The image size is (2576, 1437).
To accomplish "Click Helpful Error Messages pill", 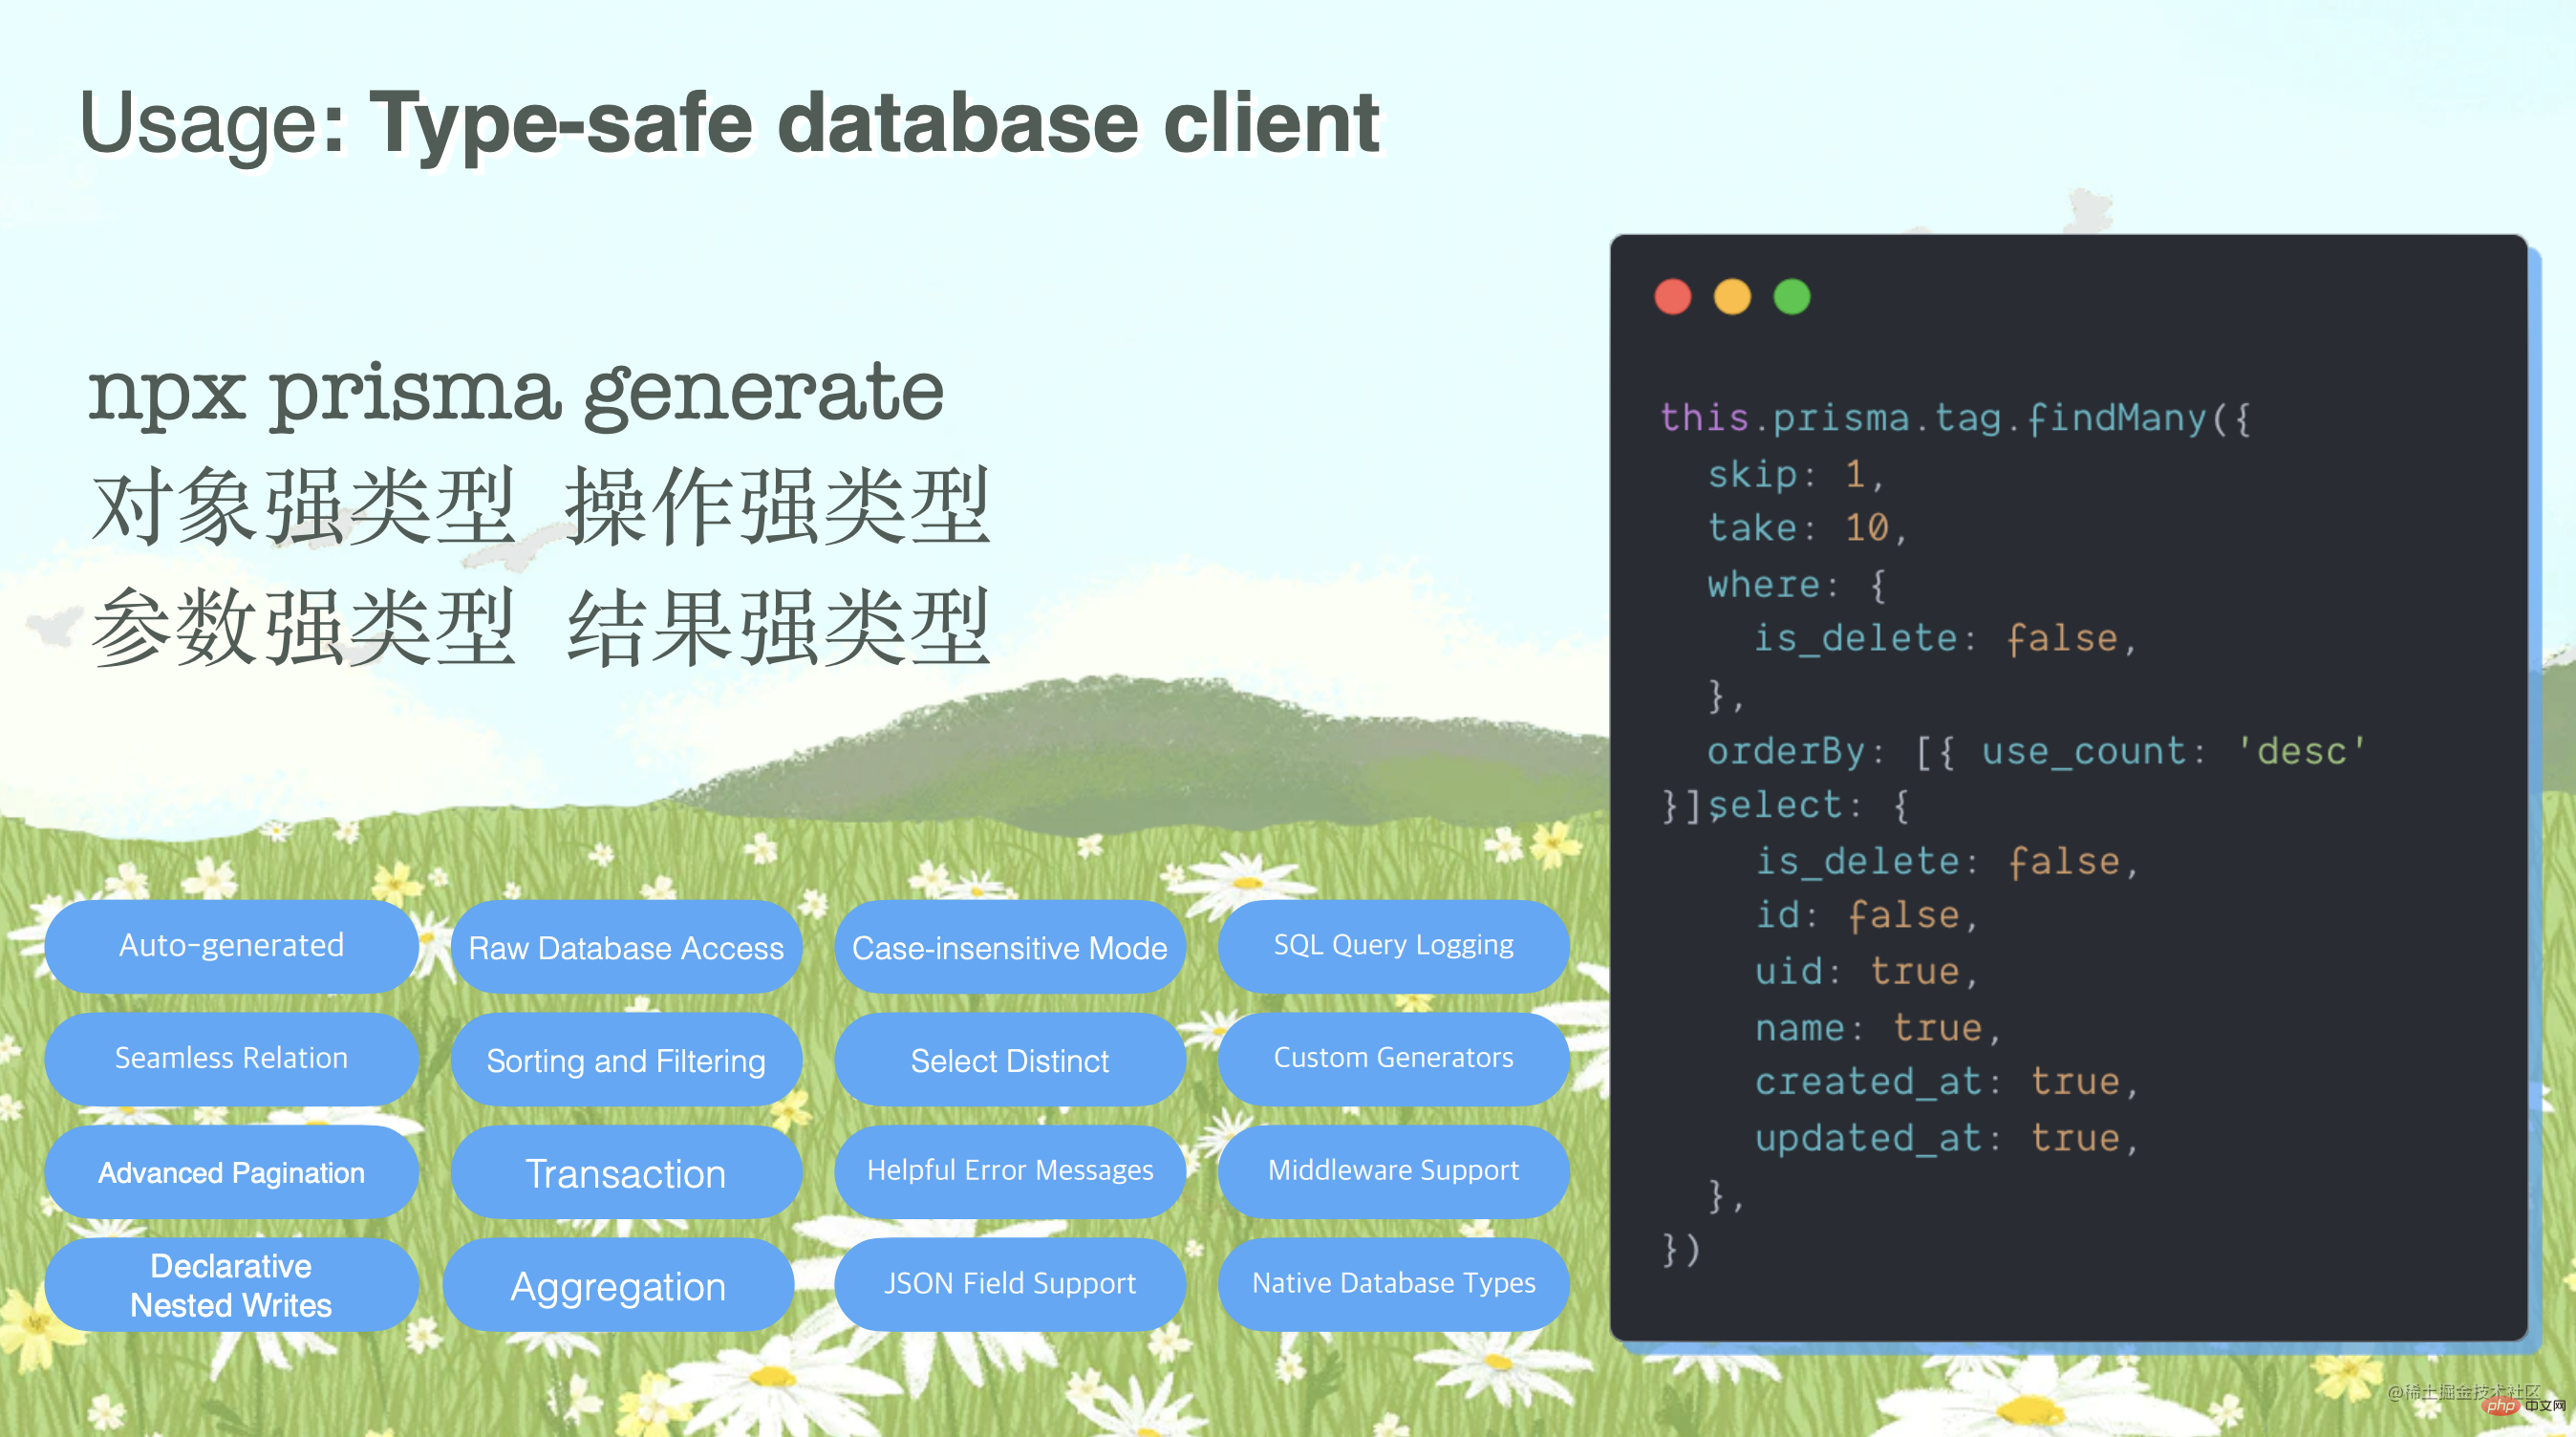I will click(1009, 1171).
